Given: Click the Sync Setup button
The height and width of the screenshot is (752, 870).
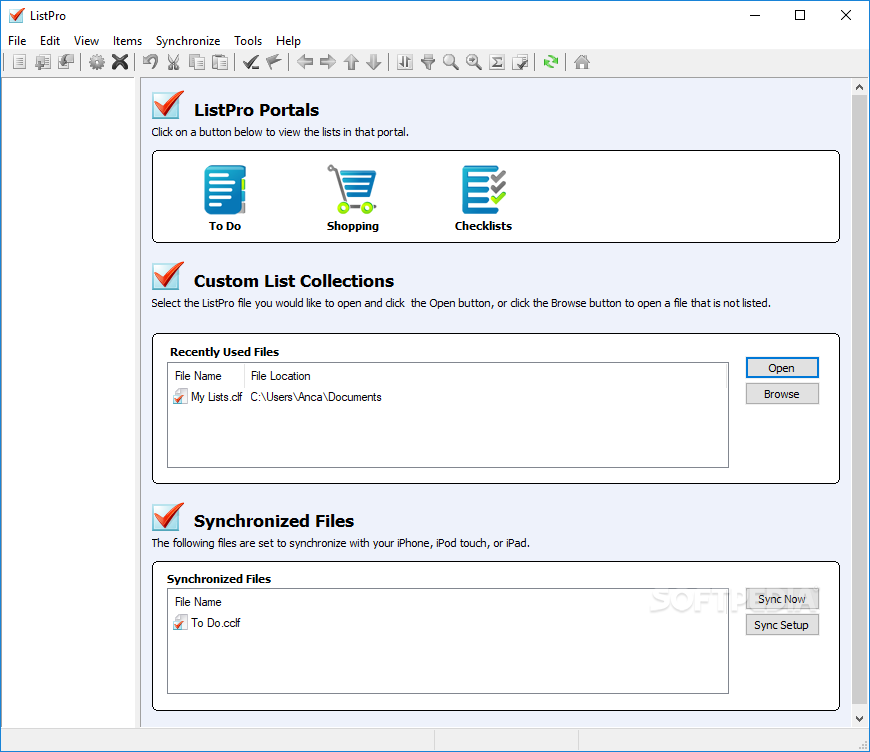Looking at the screenshot, I should (x=782, y=625).
